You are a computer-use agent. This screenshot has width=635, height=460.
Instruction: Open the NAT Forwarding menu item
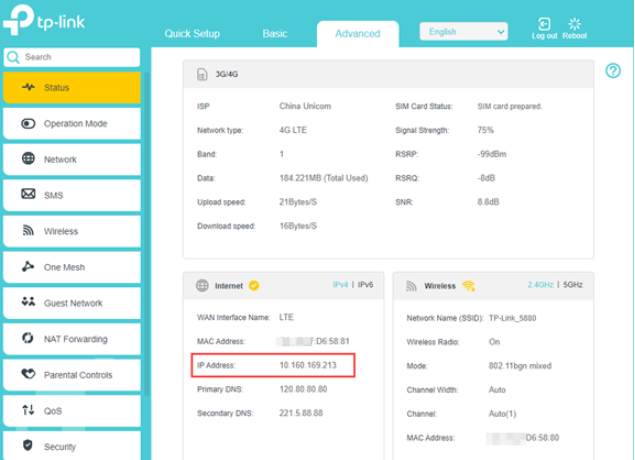pyautogui.click(x=72, y=339)
